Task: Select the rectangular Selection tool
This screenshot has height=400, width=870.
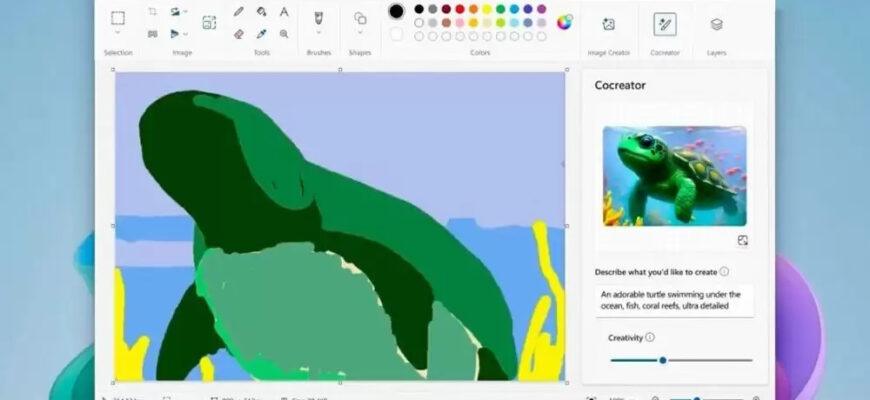Action: point(118,18)
